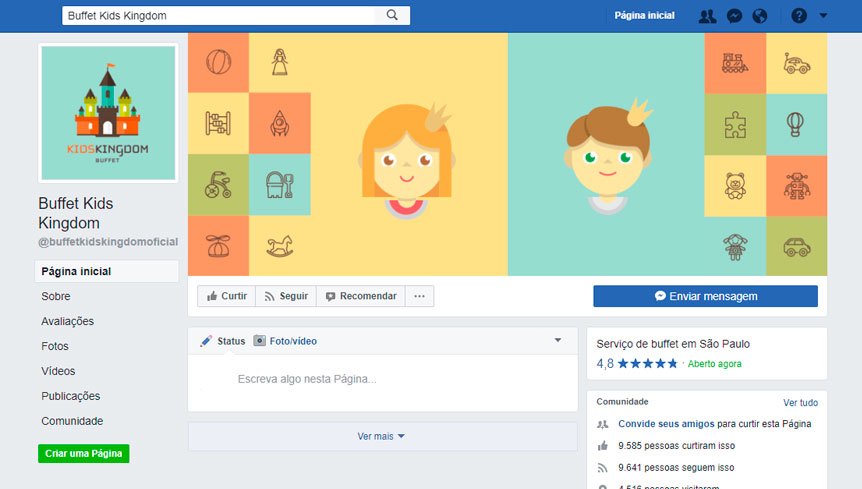This screenshot has width=862, height=489.
Task: Click '9.641 pessoas seguem isso' text
Action: click(676, 468)
